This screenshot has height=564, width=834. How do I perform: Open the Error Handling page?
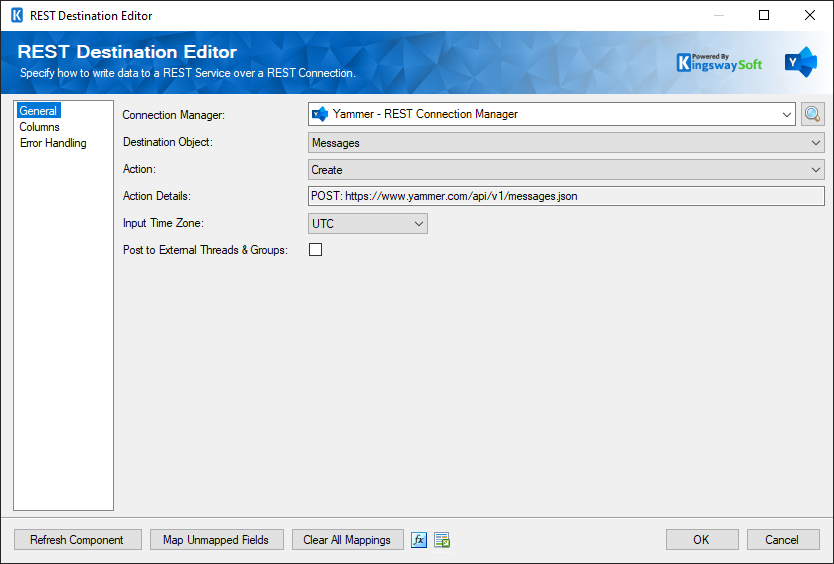[53, 143]
